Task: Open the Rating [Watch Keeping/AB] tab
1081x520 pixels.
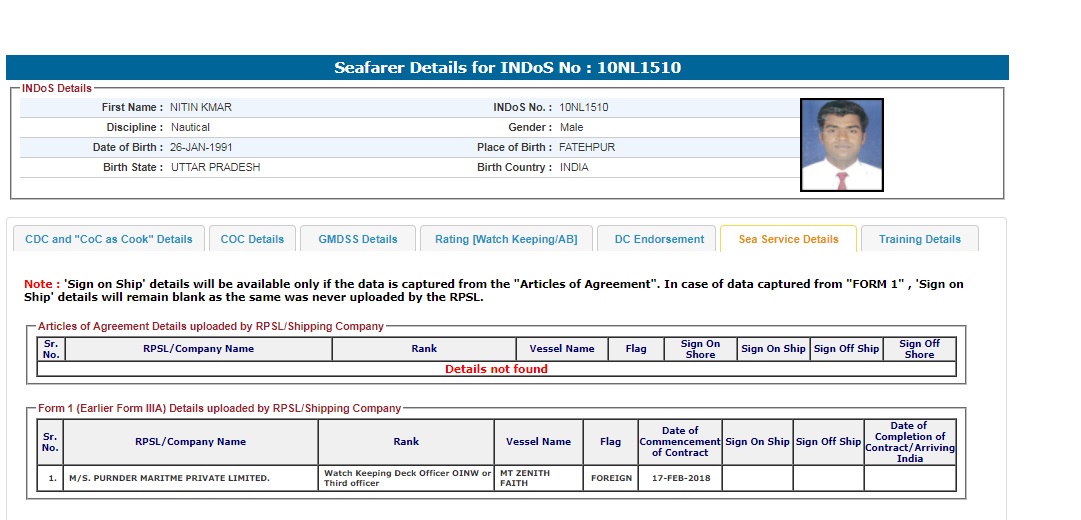Action: [x=507, y=239]
